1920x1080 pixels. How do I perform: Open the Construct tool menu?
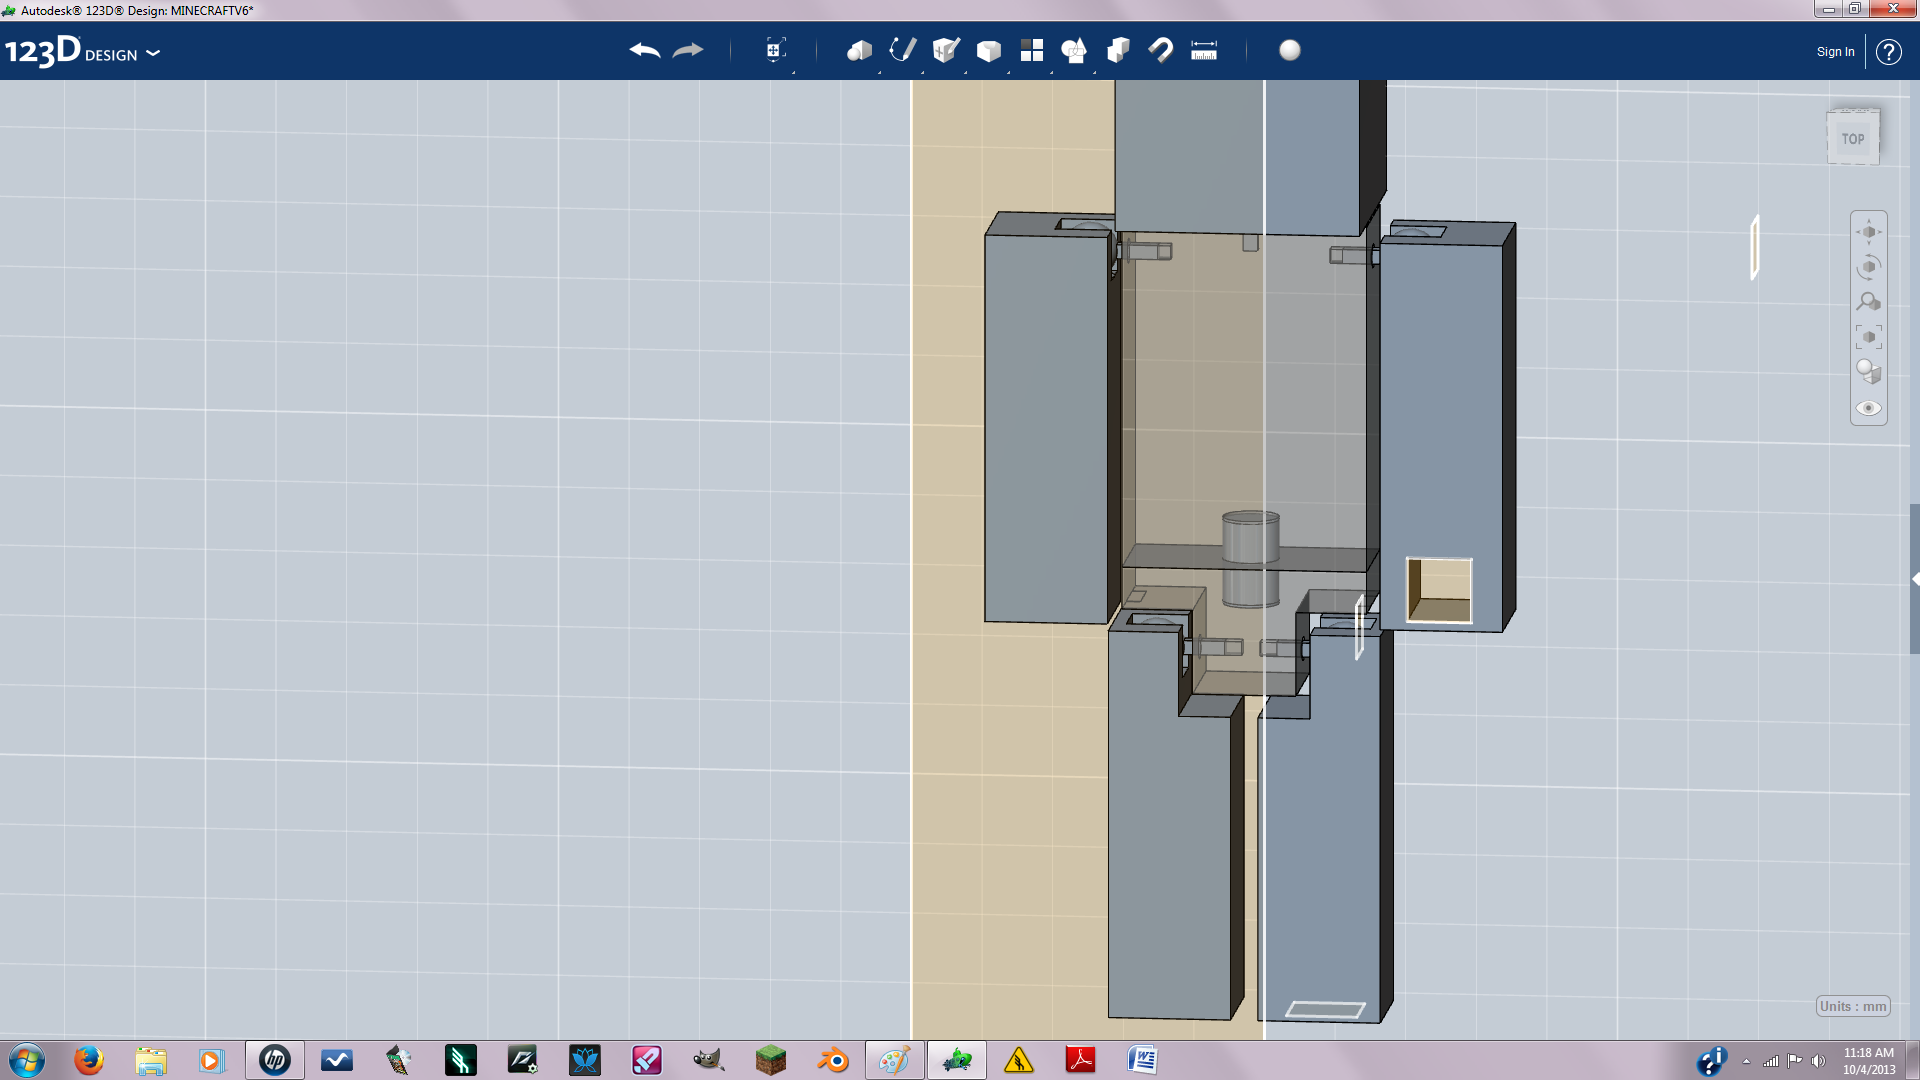[x=946, y=50]
